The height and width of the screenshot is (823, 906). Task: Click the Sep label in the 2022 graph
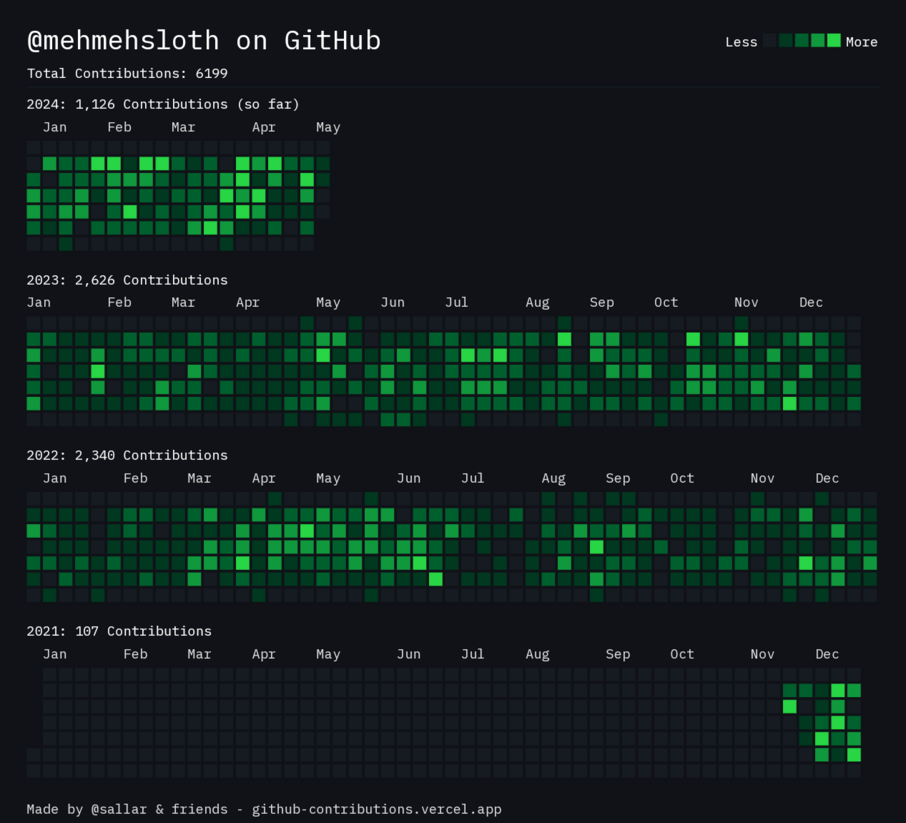click(x=618, y=478)
